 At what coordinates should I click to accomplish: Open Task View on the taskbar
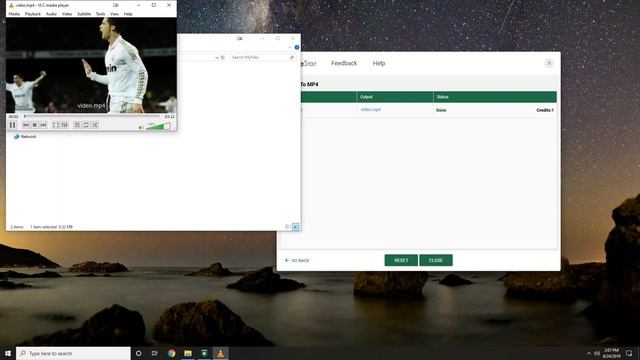155,353
